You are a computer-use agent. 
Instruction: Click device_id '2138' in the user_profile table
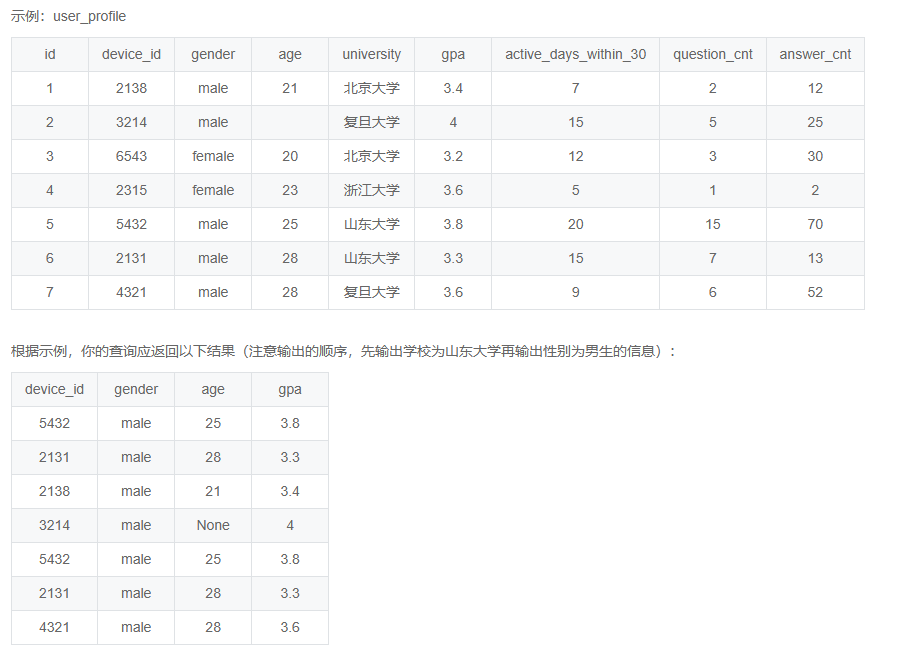(x=131, y=88)
